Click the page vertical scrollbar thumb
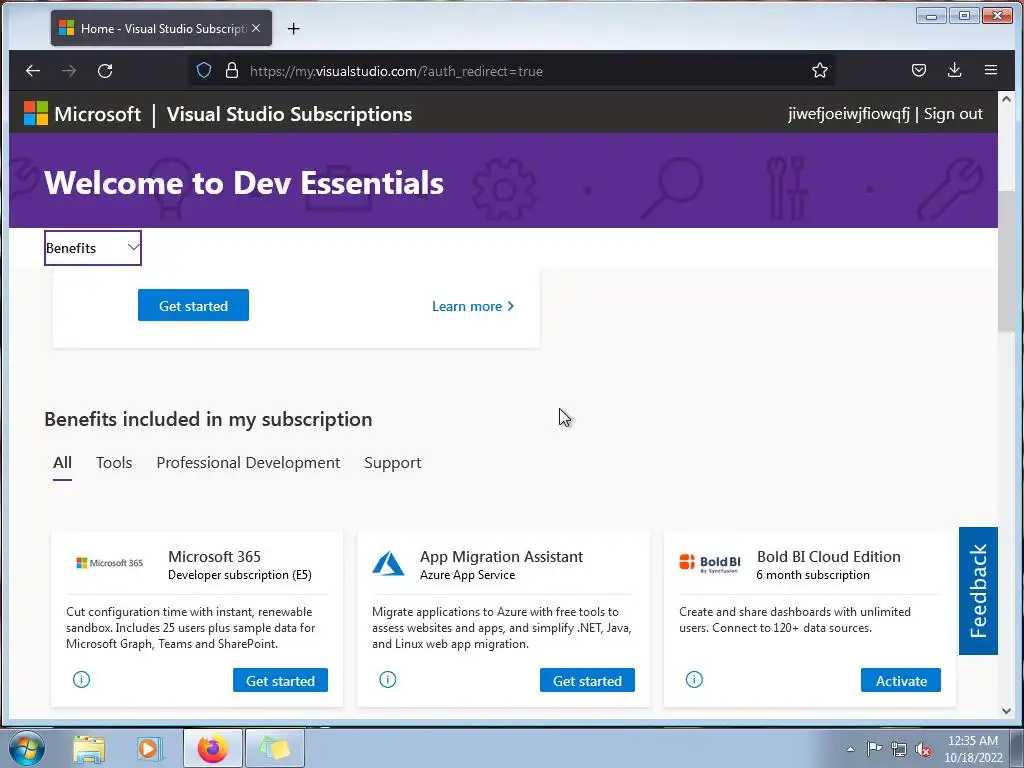This screenshot has width=1024, height=768. pos(1006,262)
